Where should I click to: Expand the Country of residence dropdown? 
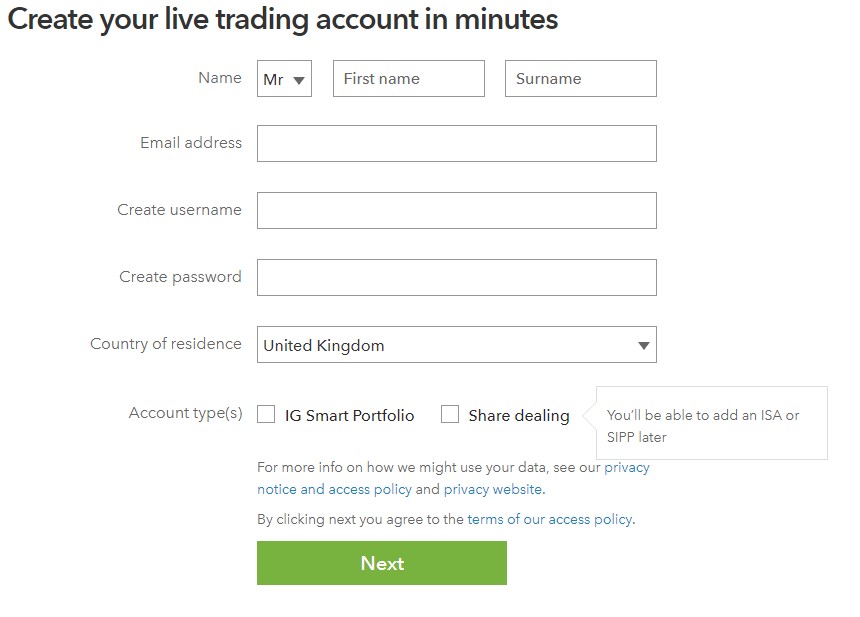point(456,344)
